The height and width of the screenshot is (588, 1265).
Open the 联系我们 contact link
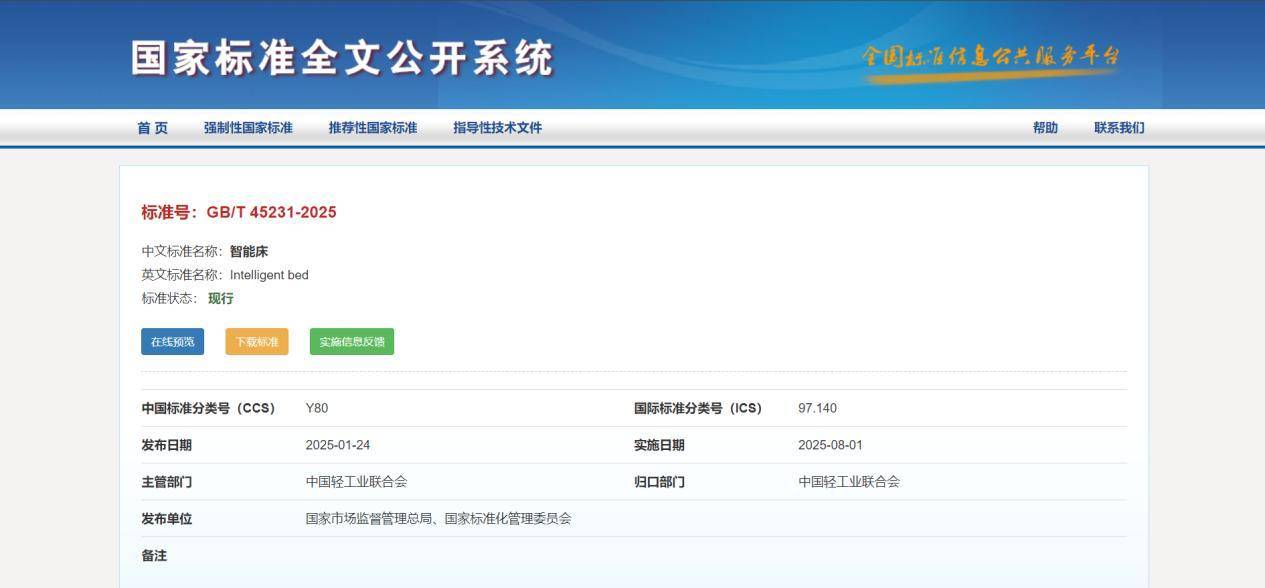click(x=1119, y=128)
